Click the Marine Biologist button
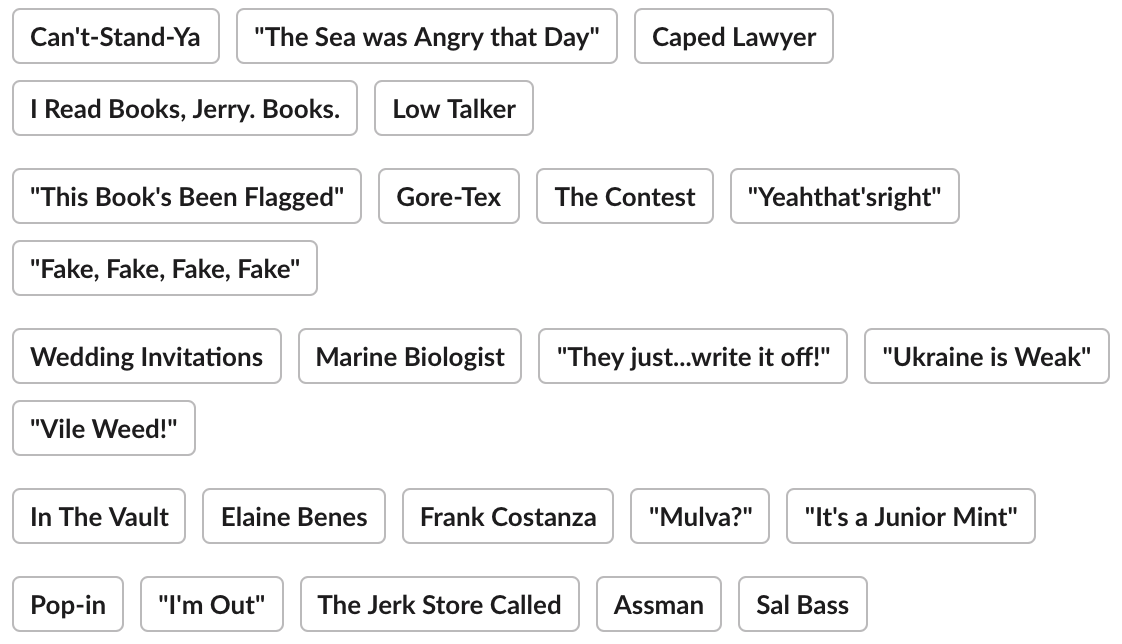 [x=410, y=357]
